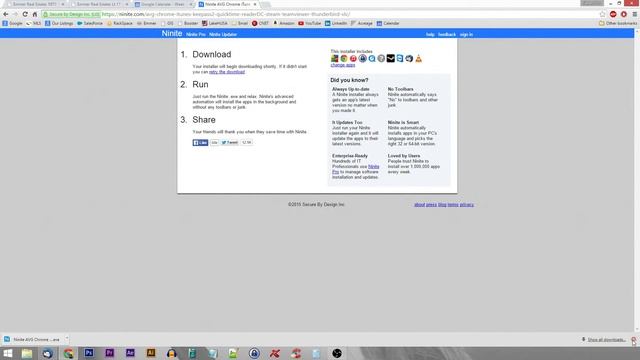
Task: Open the CNET bookmark
Action: tap(260, 23)
